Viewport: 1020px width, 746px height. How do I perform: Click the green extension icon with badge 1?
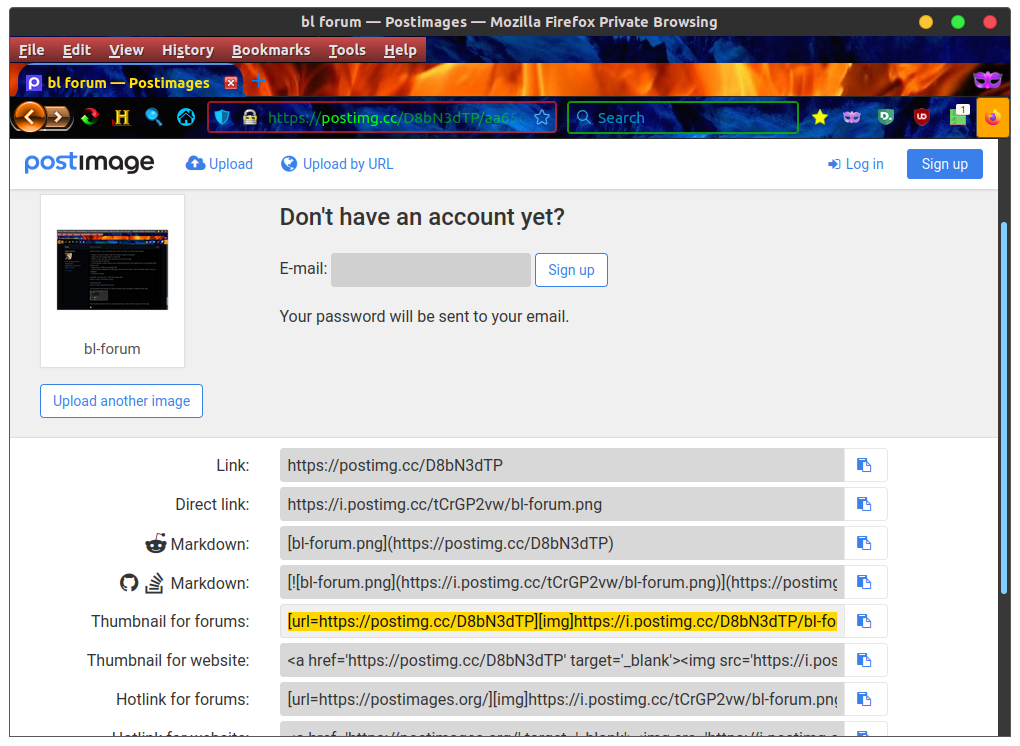pos(959,116)
